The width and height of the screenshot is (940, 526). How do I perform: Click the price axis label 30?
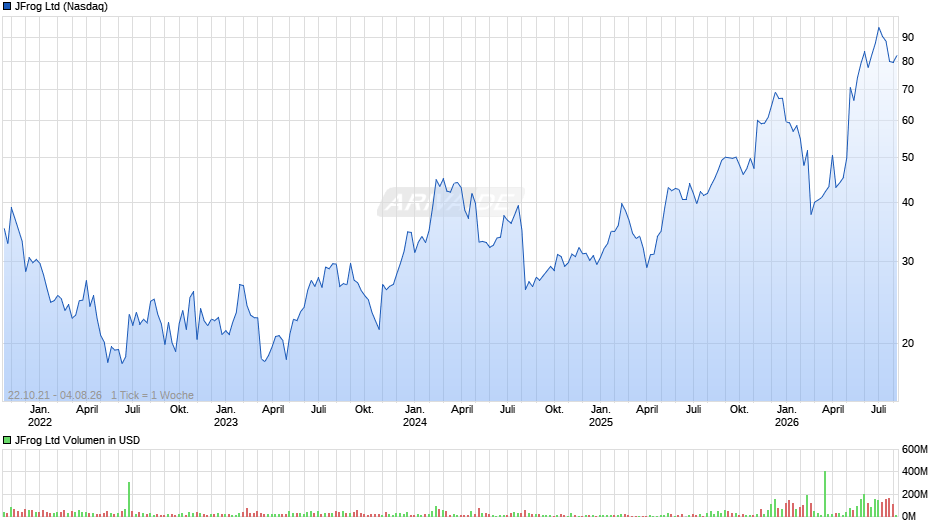pyautogui.click(x=908, y=261)
